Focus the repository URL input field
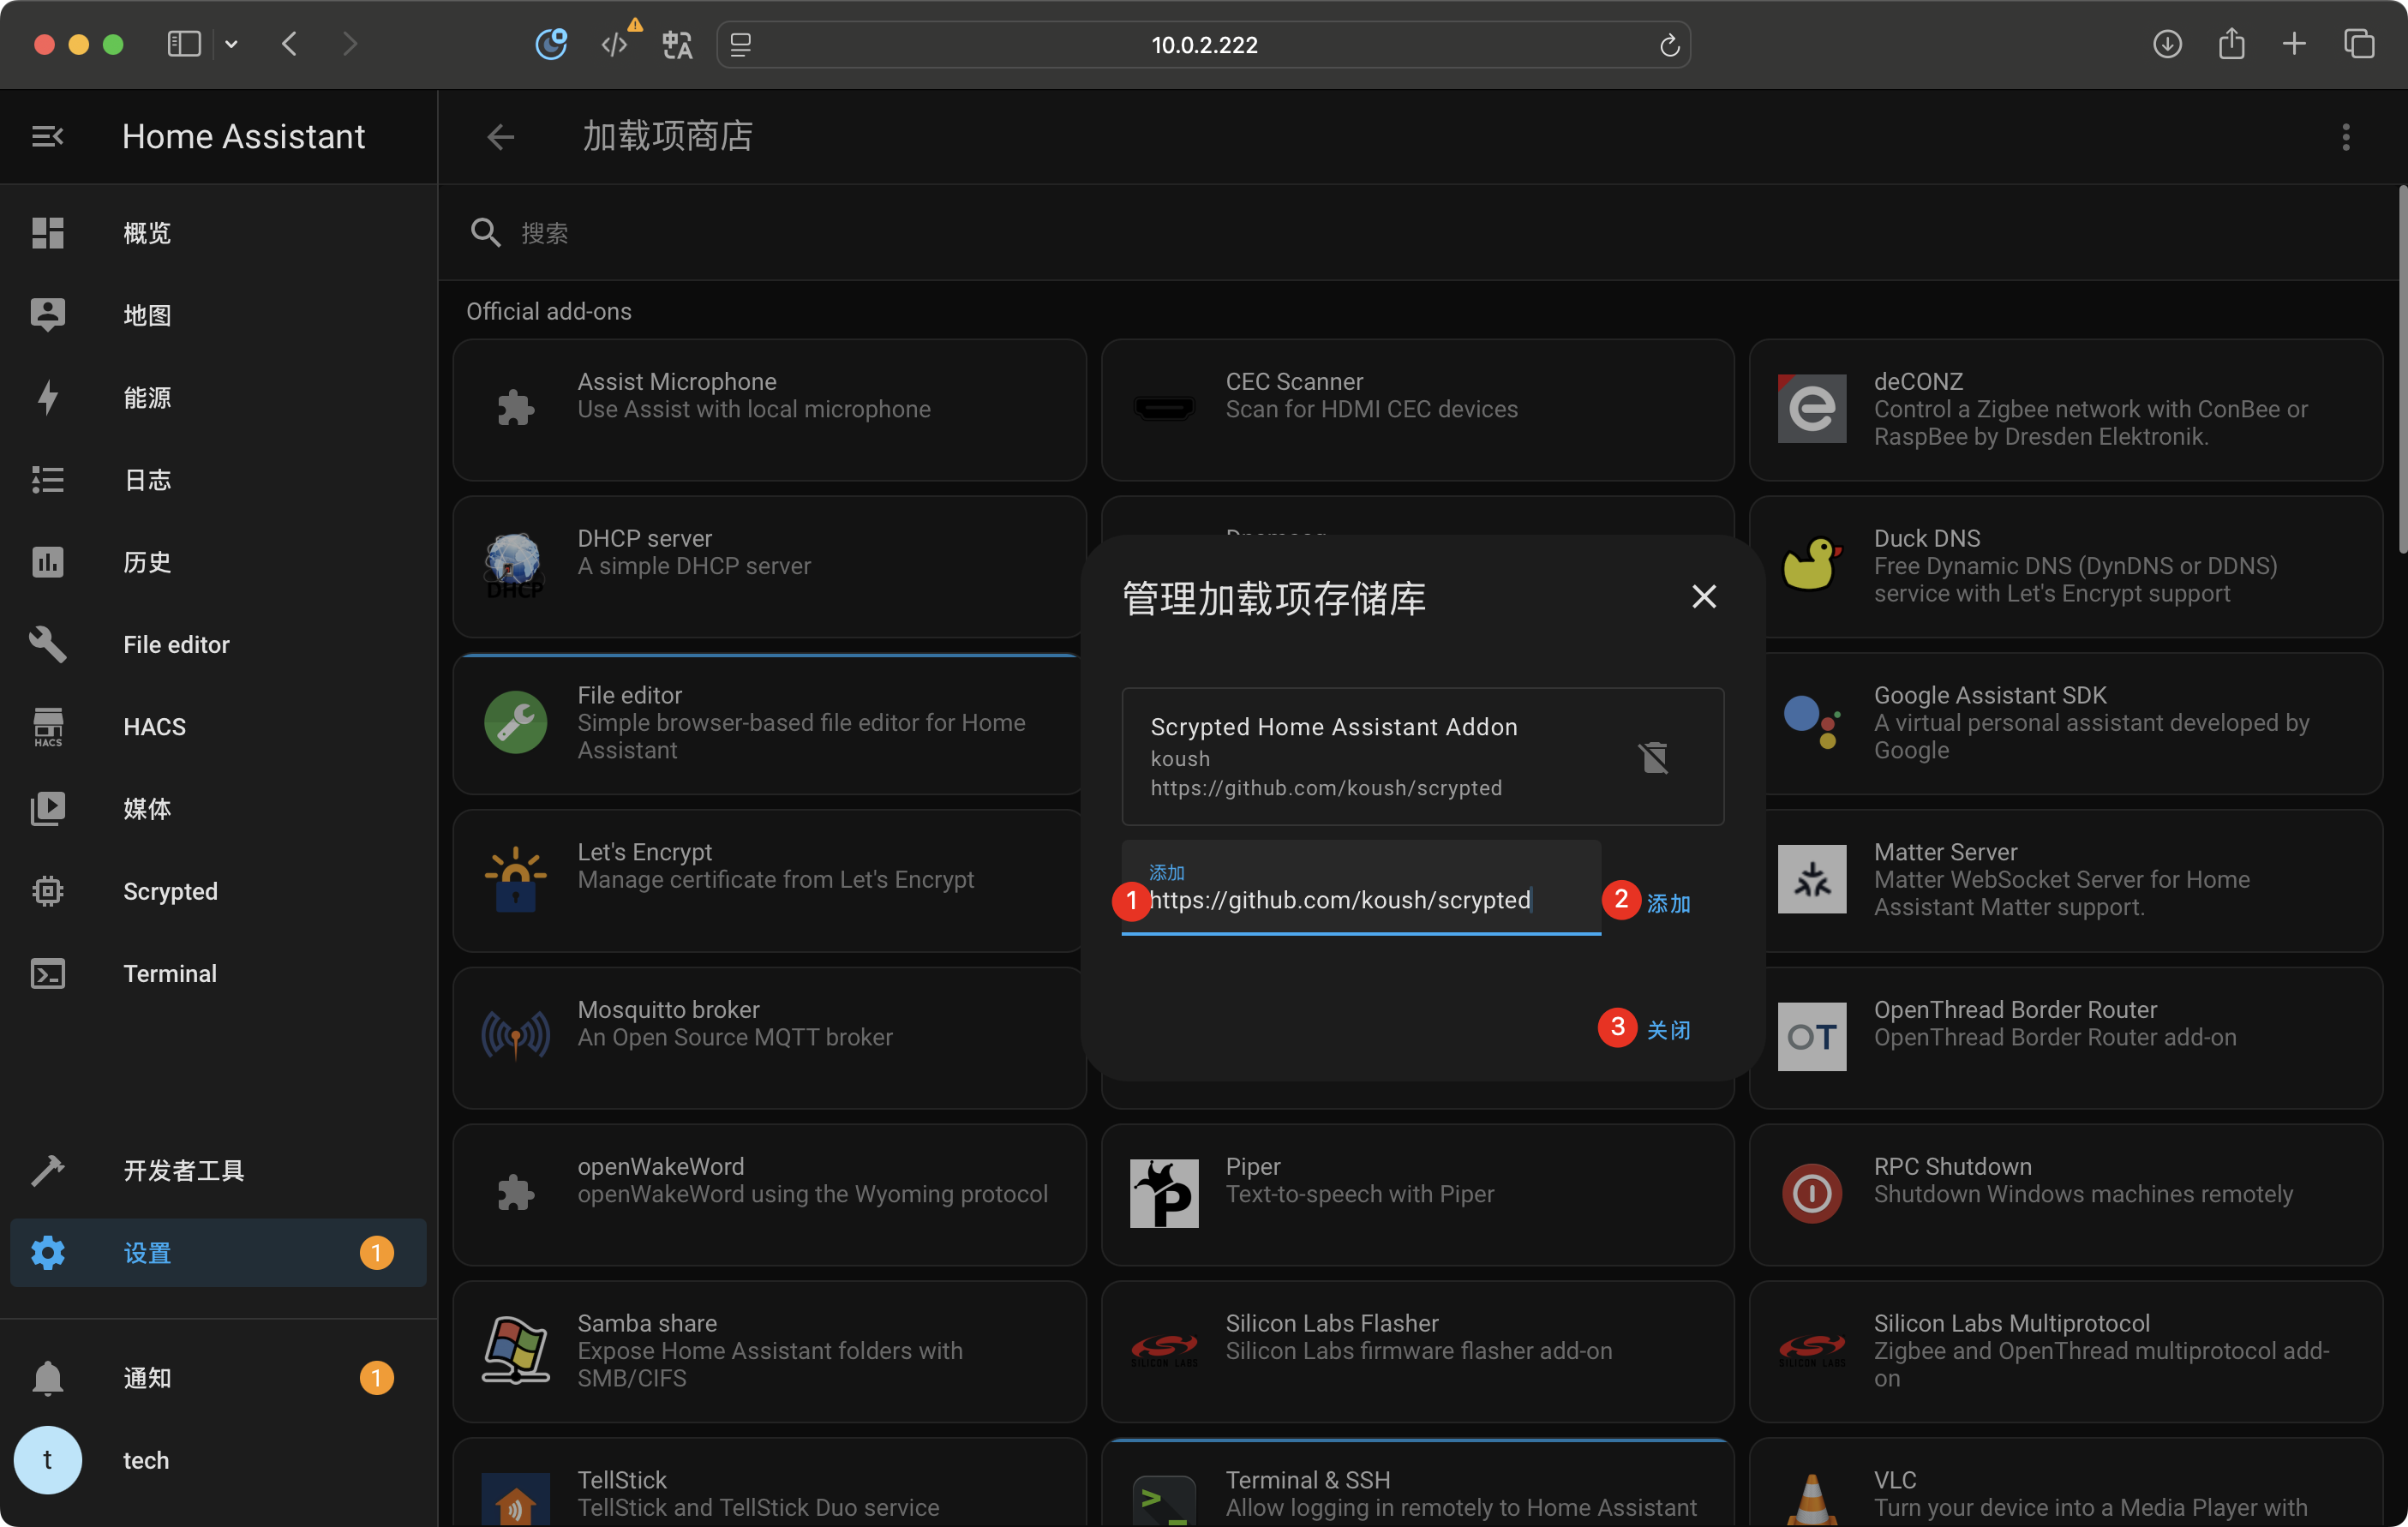 [1360, 888]
